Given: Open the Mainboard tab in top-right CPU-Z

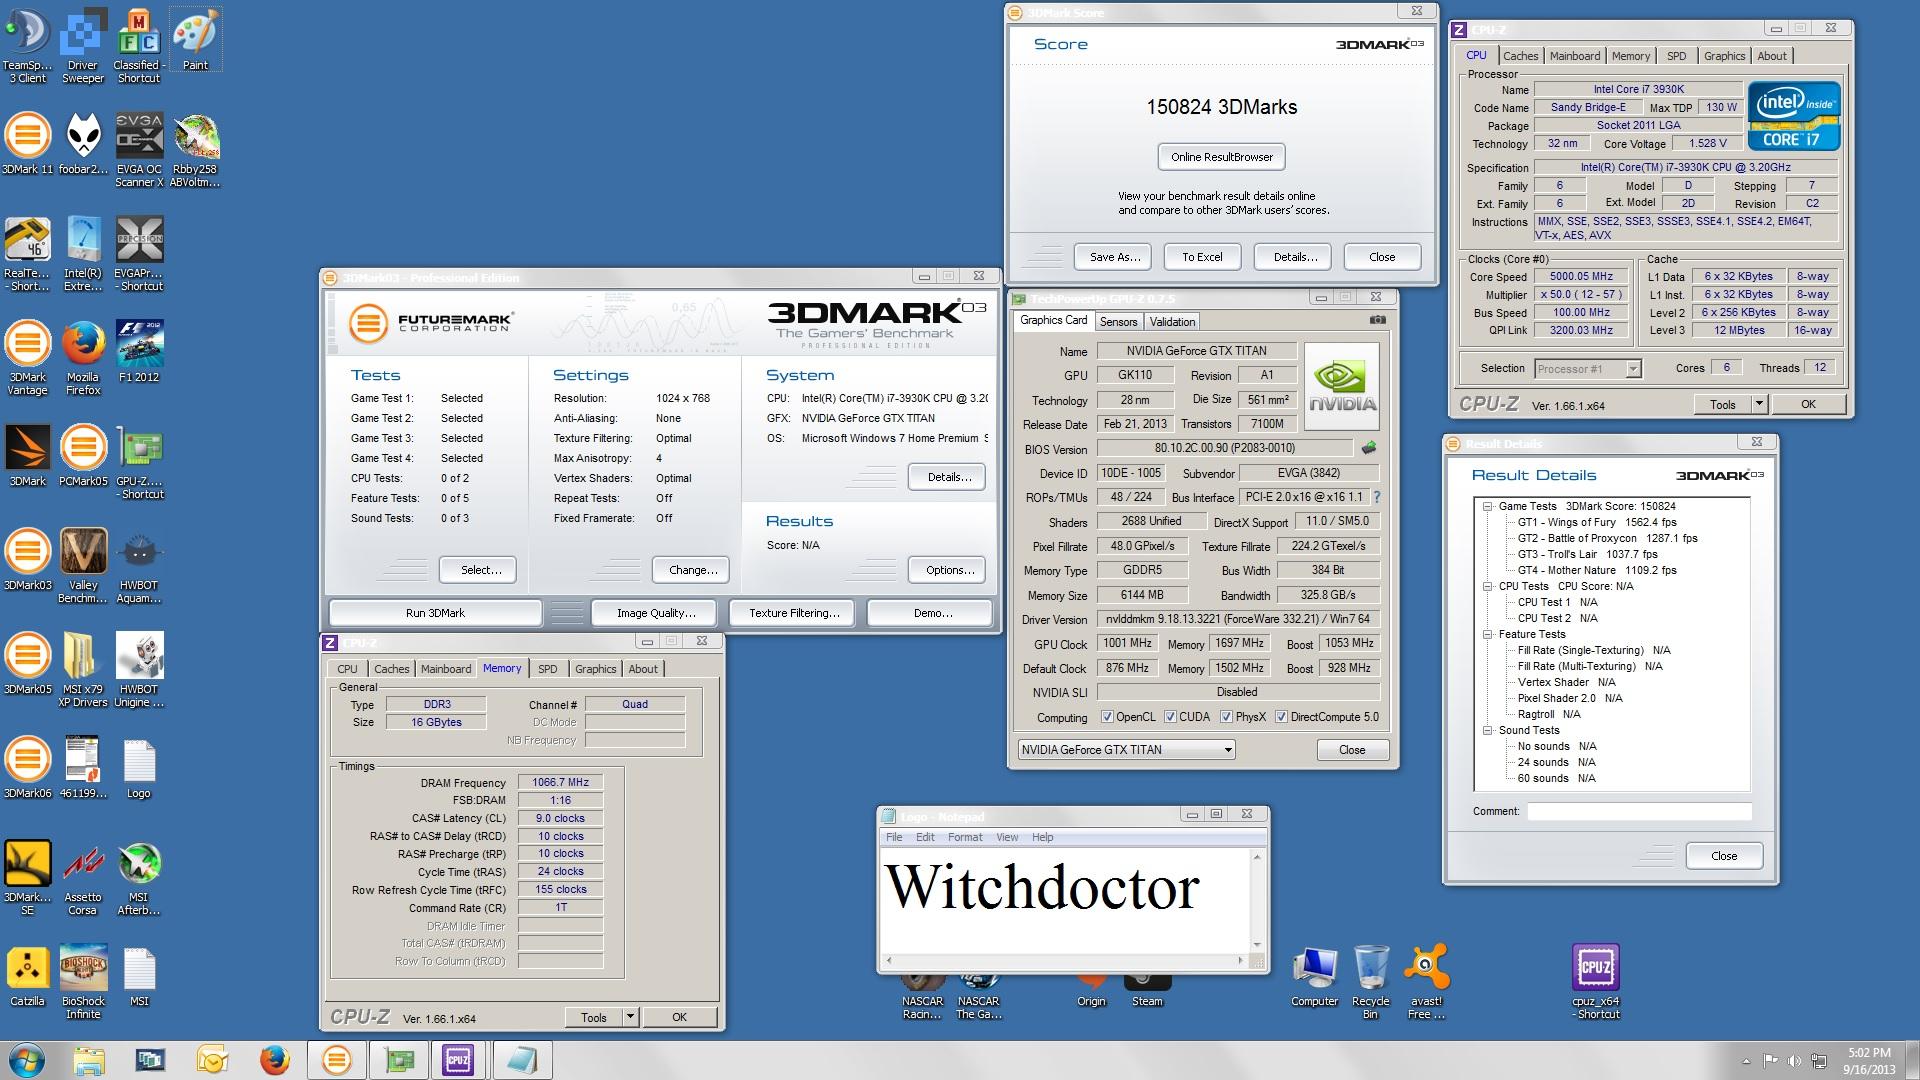Looking at the screenshot, I should coord(1575,56).
